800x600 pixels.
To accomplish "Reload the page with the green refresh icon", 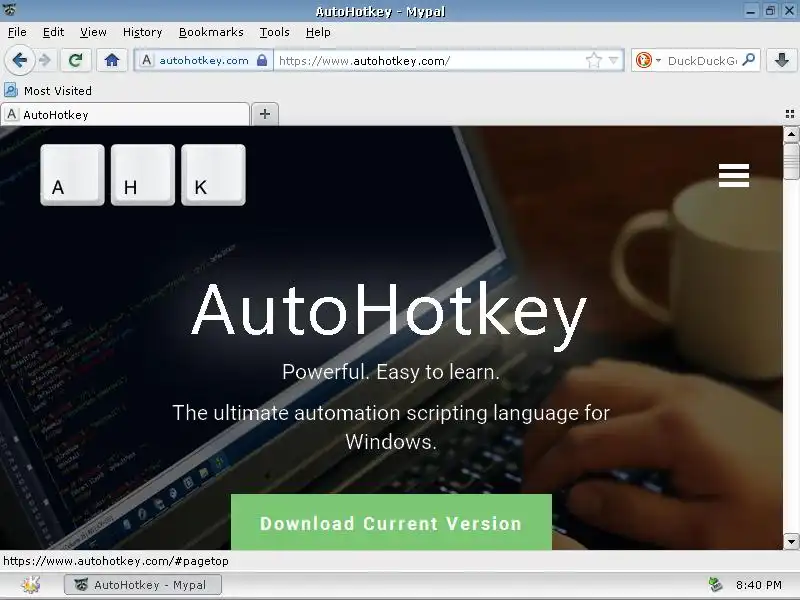I will [76, 60].
